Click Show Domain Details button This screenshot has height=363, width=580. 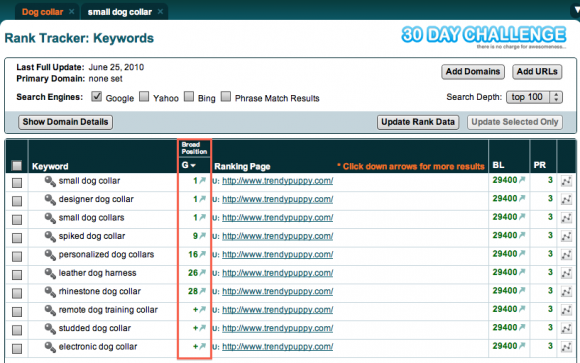[65, 122]
